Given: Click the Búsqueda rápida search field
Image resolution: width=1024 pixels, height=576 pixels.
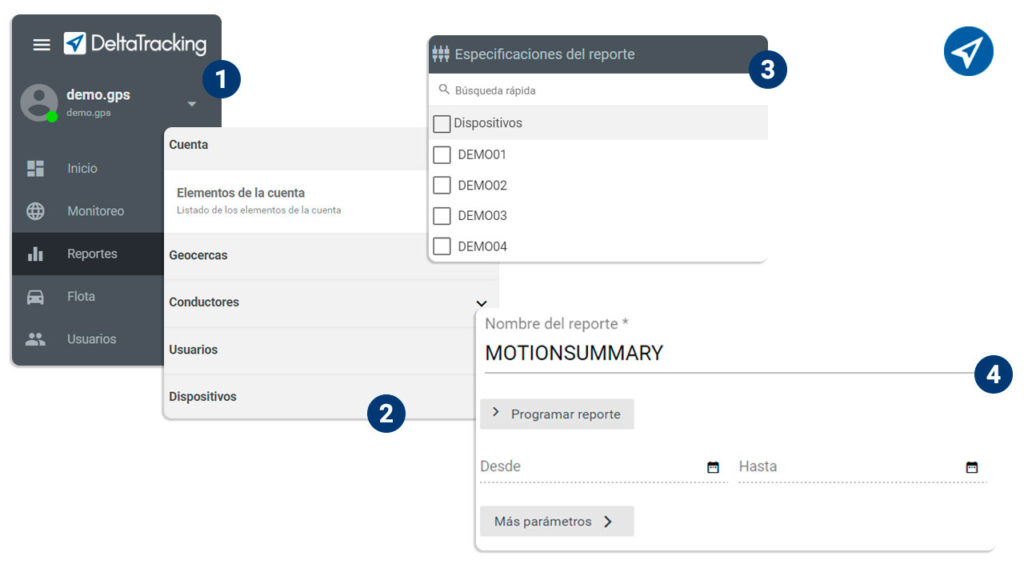Looking at the screenshot, I should coord(598,90).
